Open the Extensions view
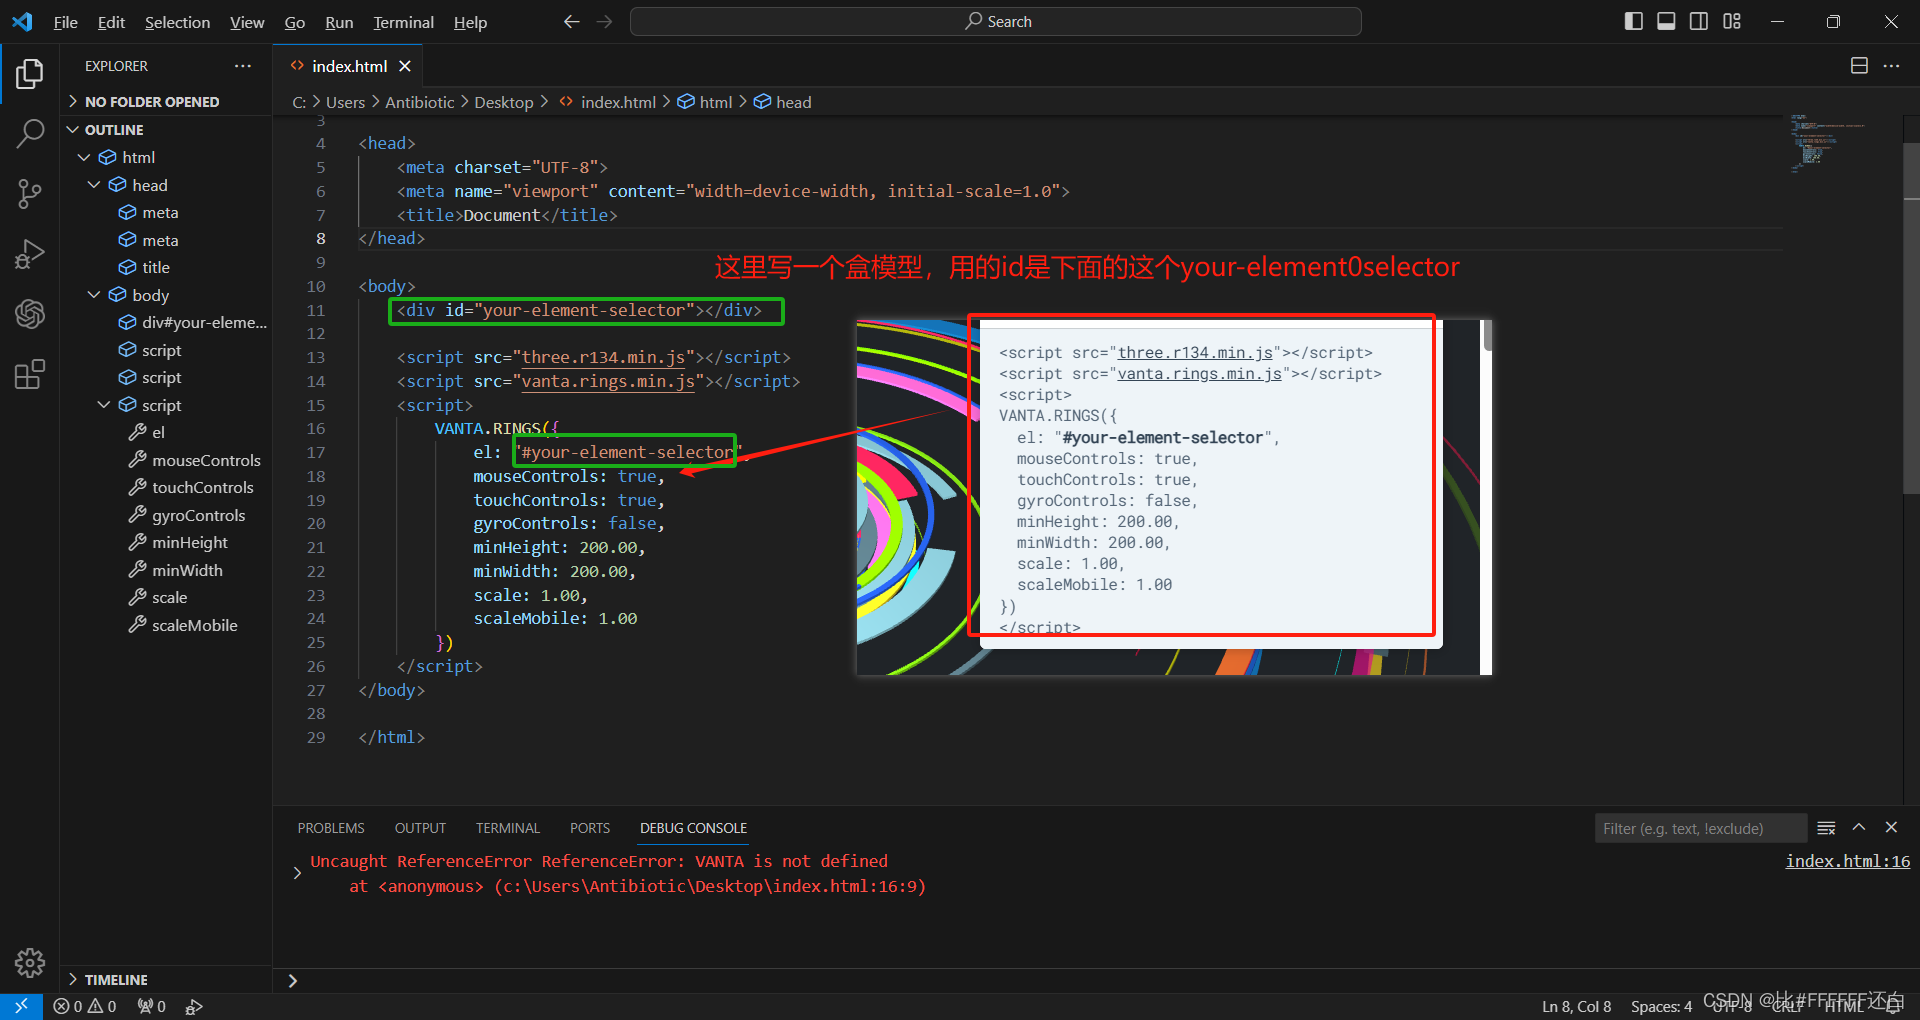The image size is (1920, 1020). 30,374
